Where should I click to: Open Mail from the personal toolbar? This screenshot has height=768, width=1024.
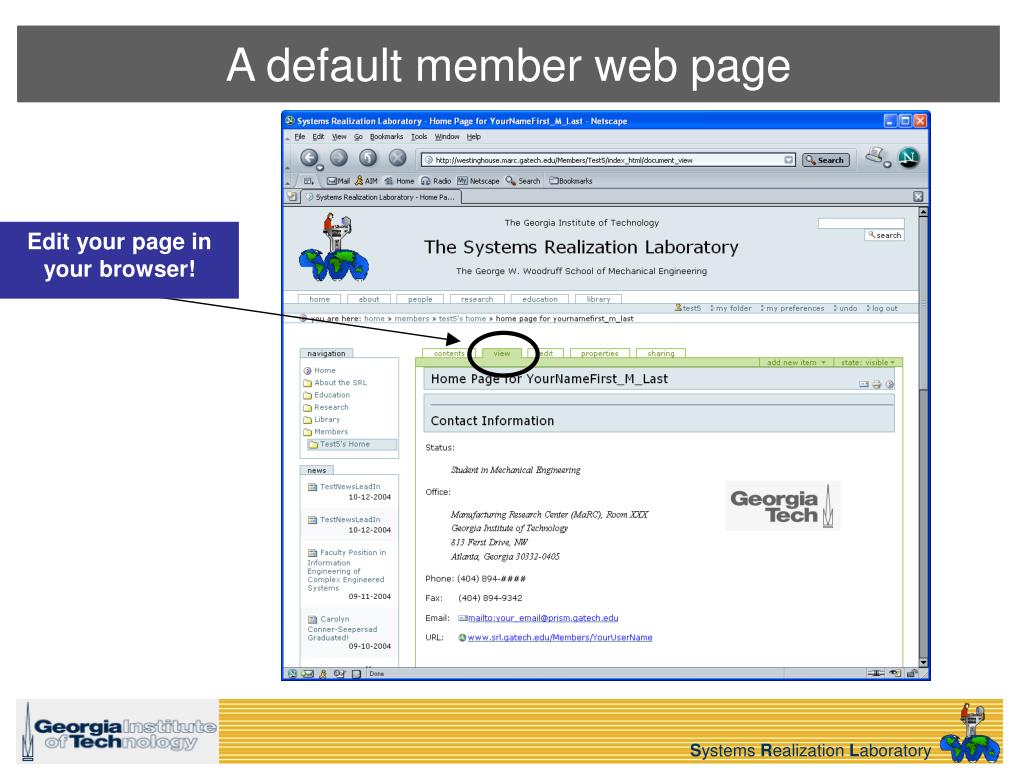tap(338, 181)
